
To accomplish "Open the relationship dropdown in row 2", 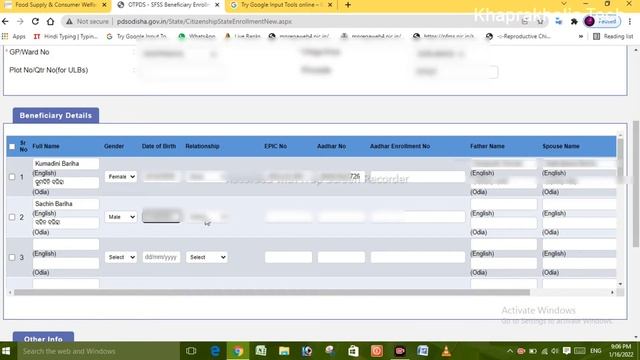I will point(207,217).
